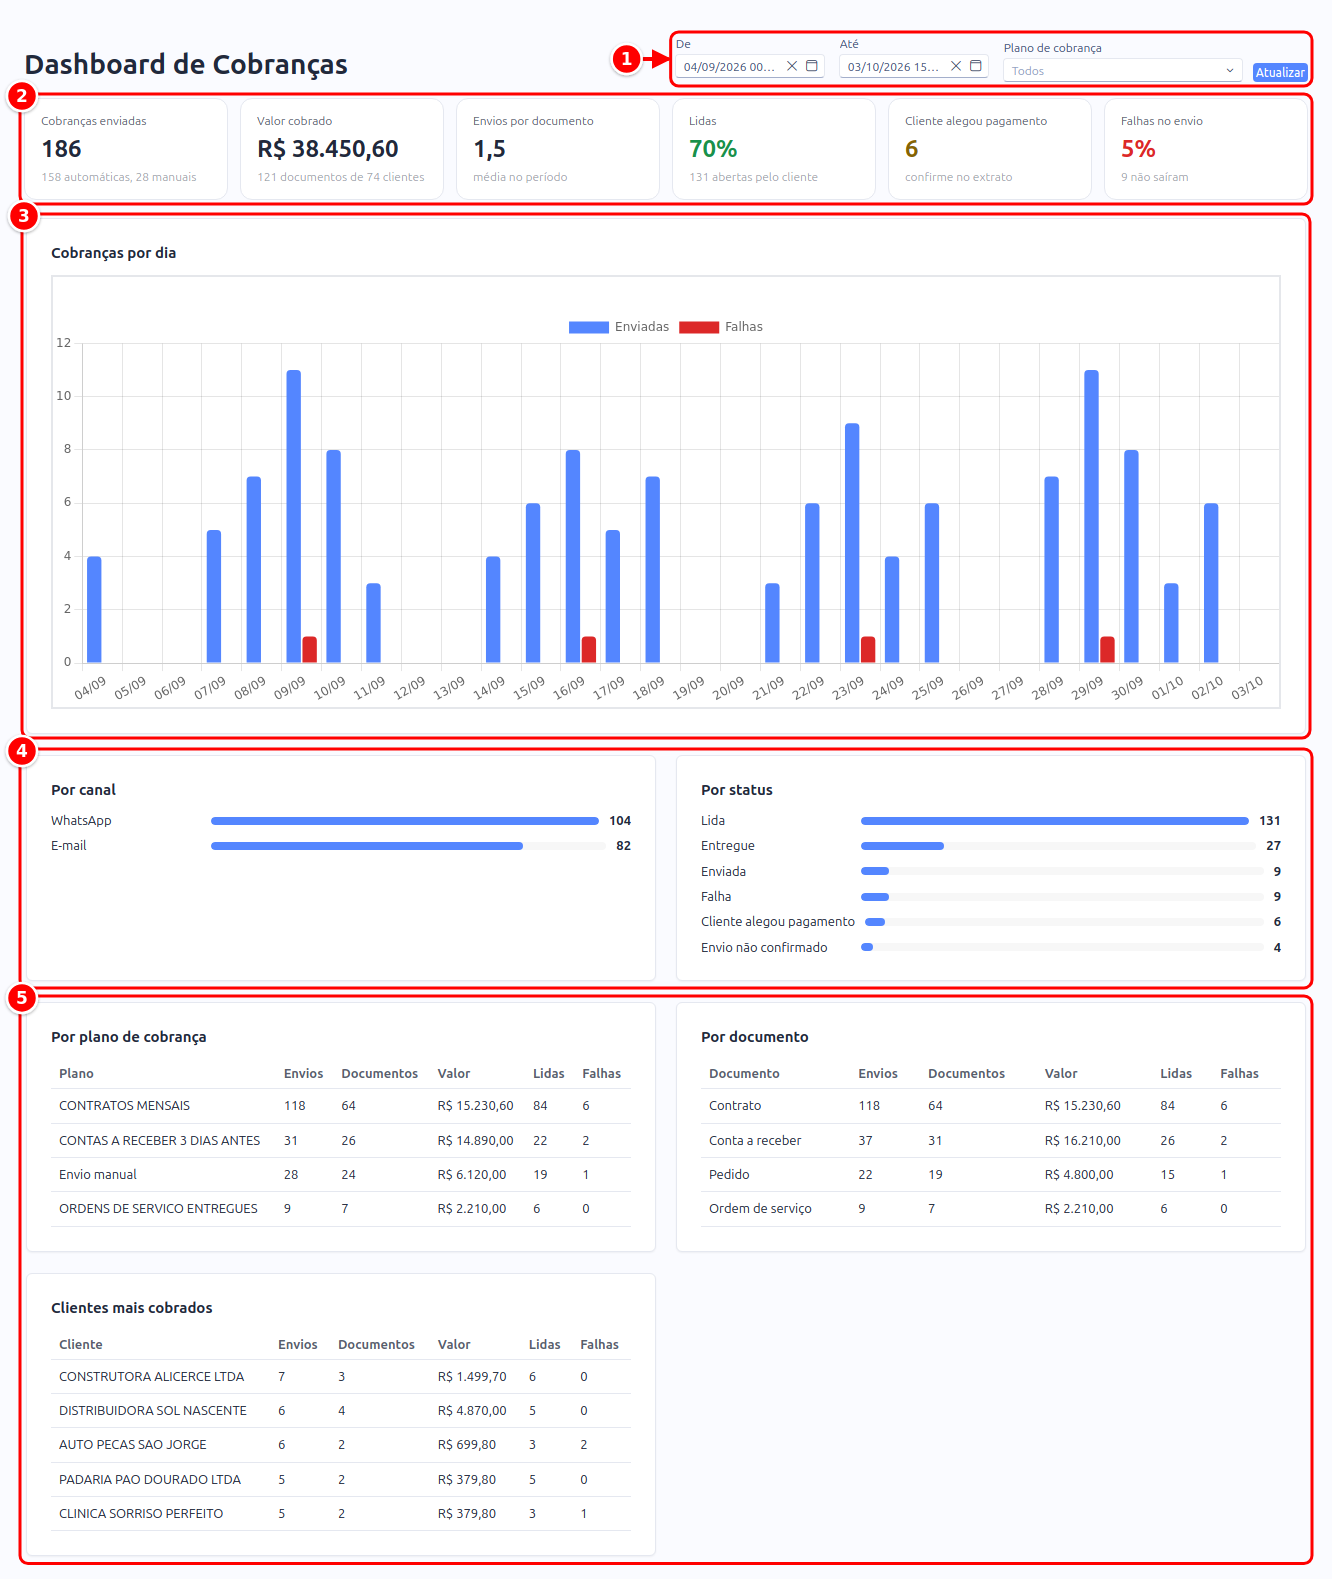Click the value R$ 4.870,00 in clients table
This screenshot has width=1332, height=1579.
(472, 1411)
